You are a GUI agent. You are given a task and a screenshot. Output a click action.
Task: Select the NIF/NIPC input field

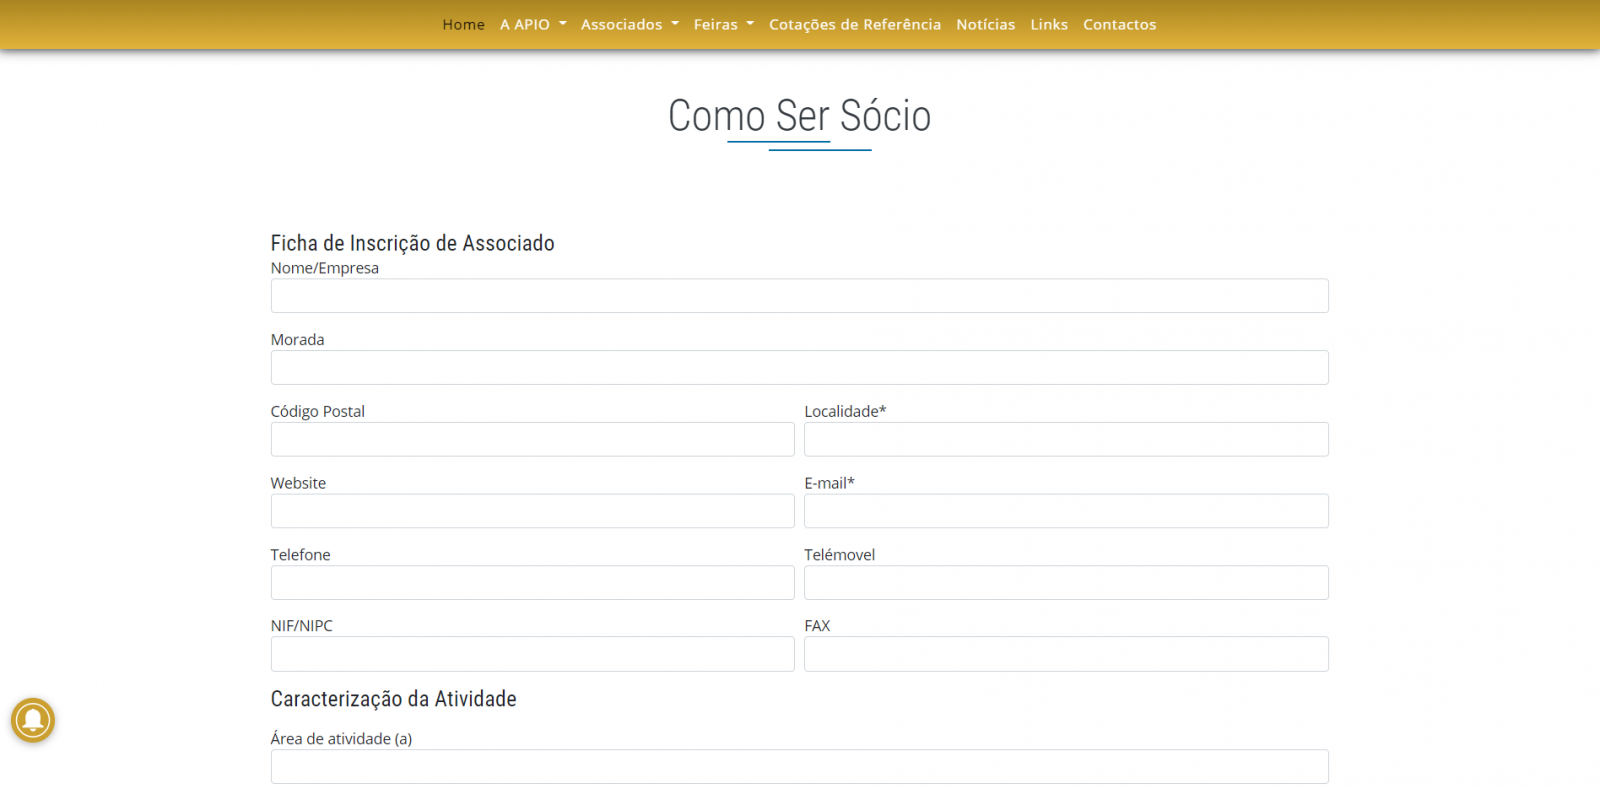[532, 654]
